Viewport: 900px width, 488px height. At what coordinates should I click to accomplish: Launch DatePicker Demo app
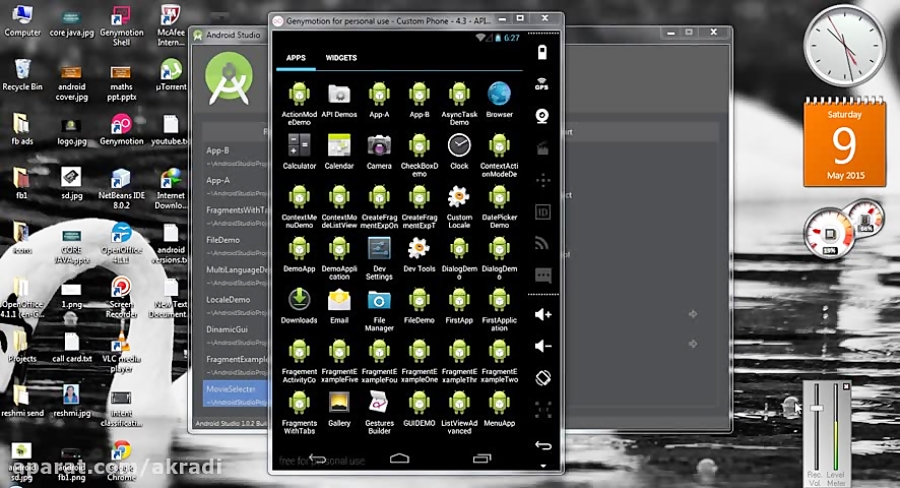tap(499, 207)
